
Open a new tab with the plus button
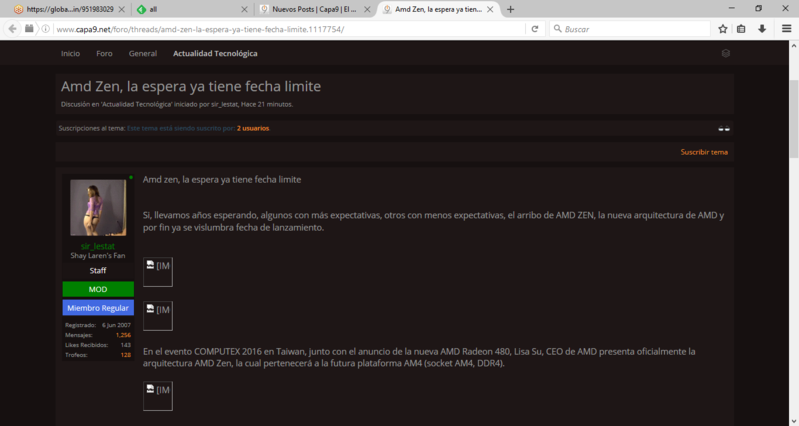pos(510,9)
